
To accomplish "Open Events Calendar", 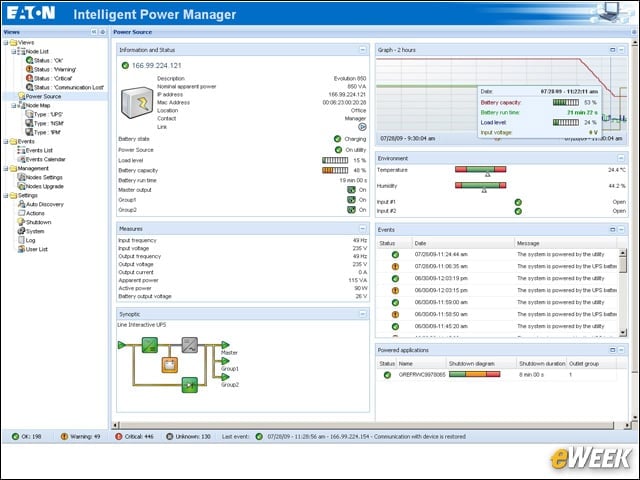I will pyautogui.click(x=41, y=159).
